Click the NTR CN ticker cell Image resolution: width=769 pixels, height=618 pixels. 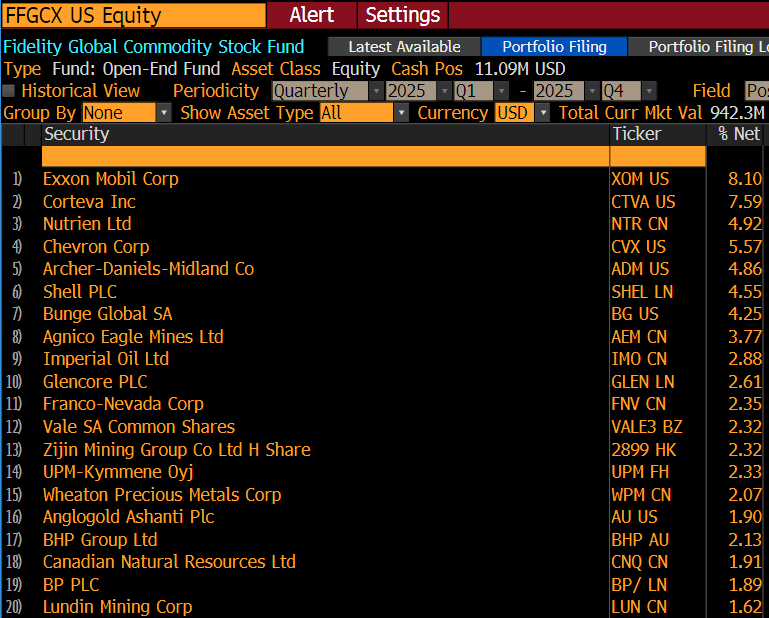coord(640,224)
